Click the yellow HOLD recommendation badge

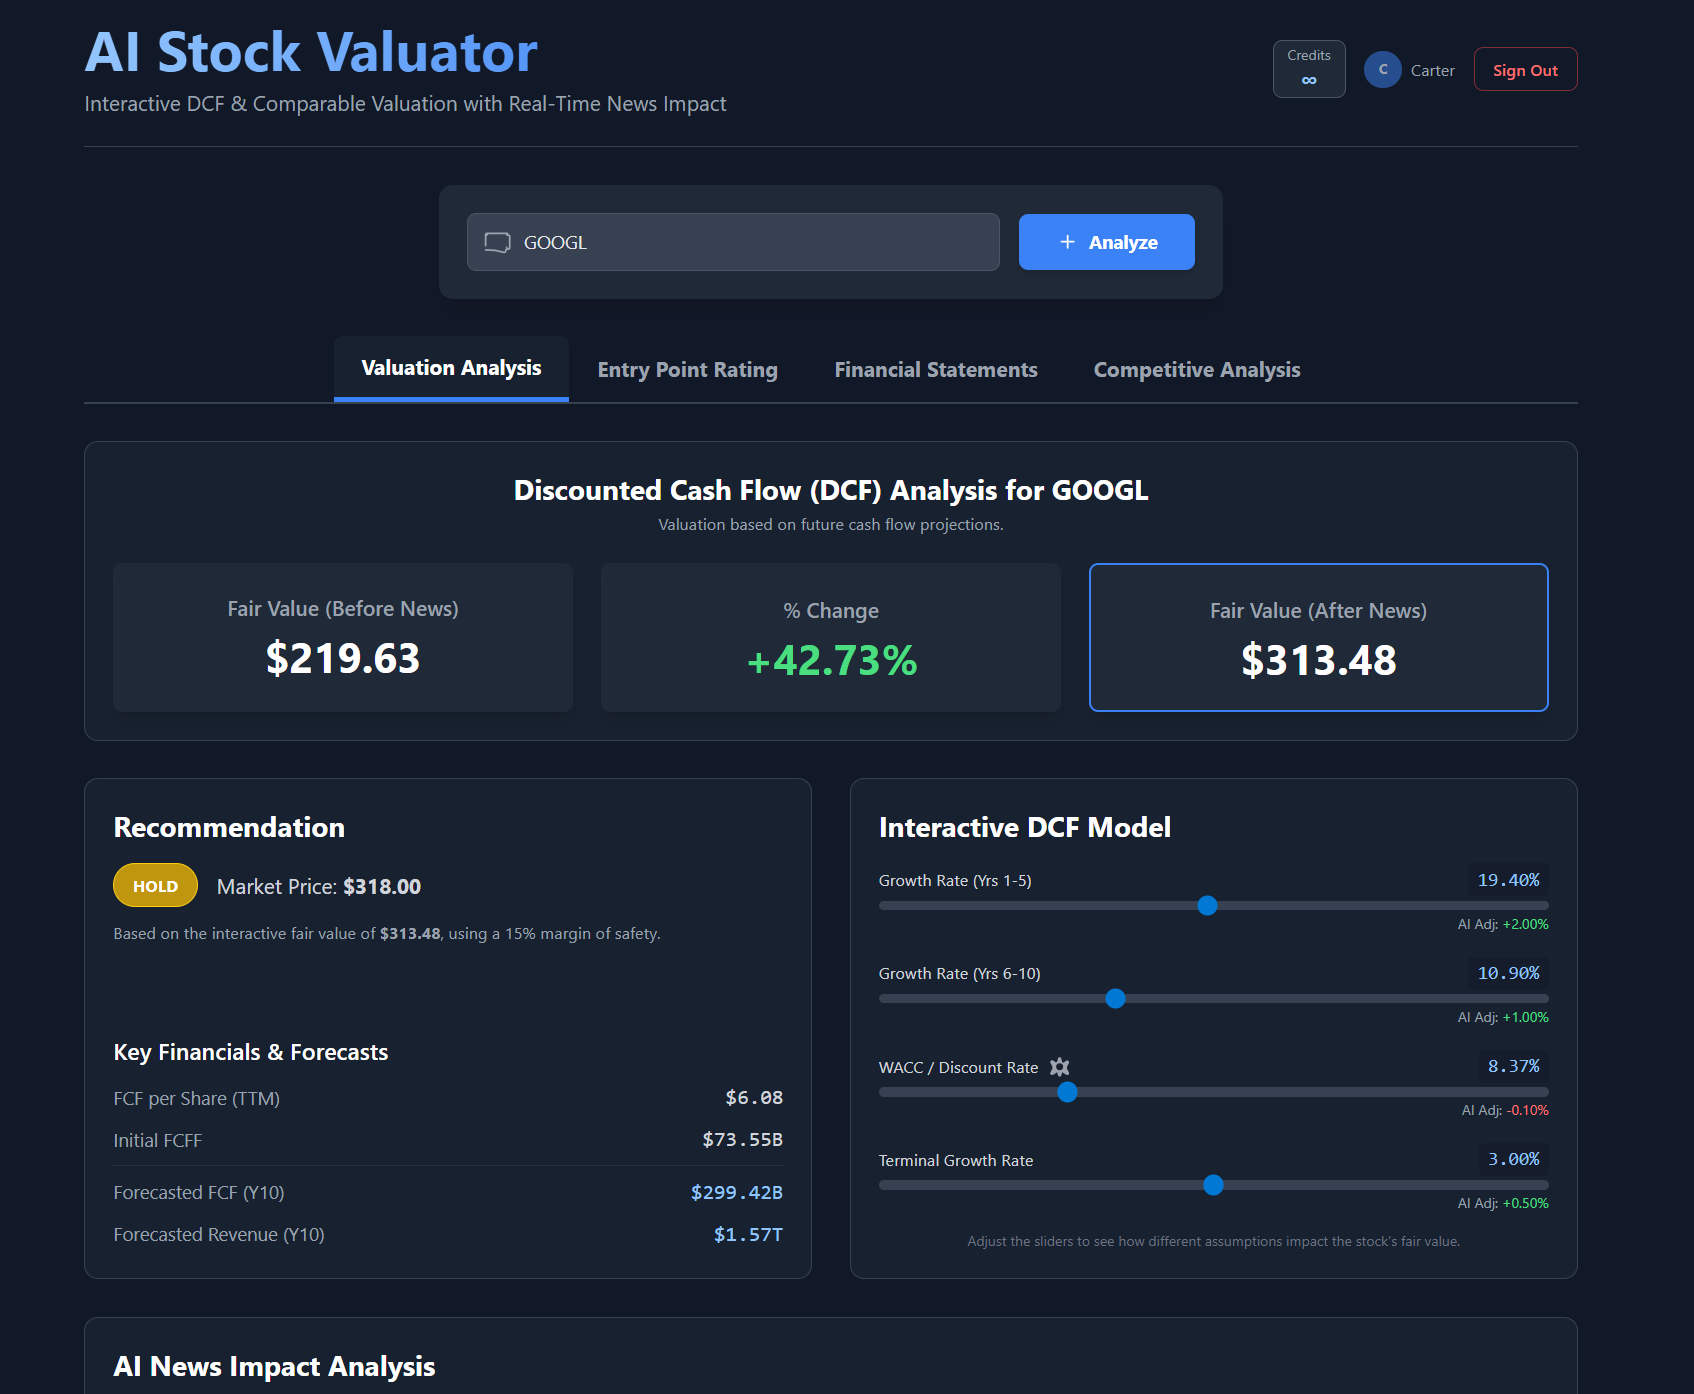click(x=155, y=885)
